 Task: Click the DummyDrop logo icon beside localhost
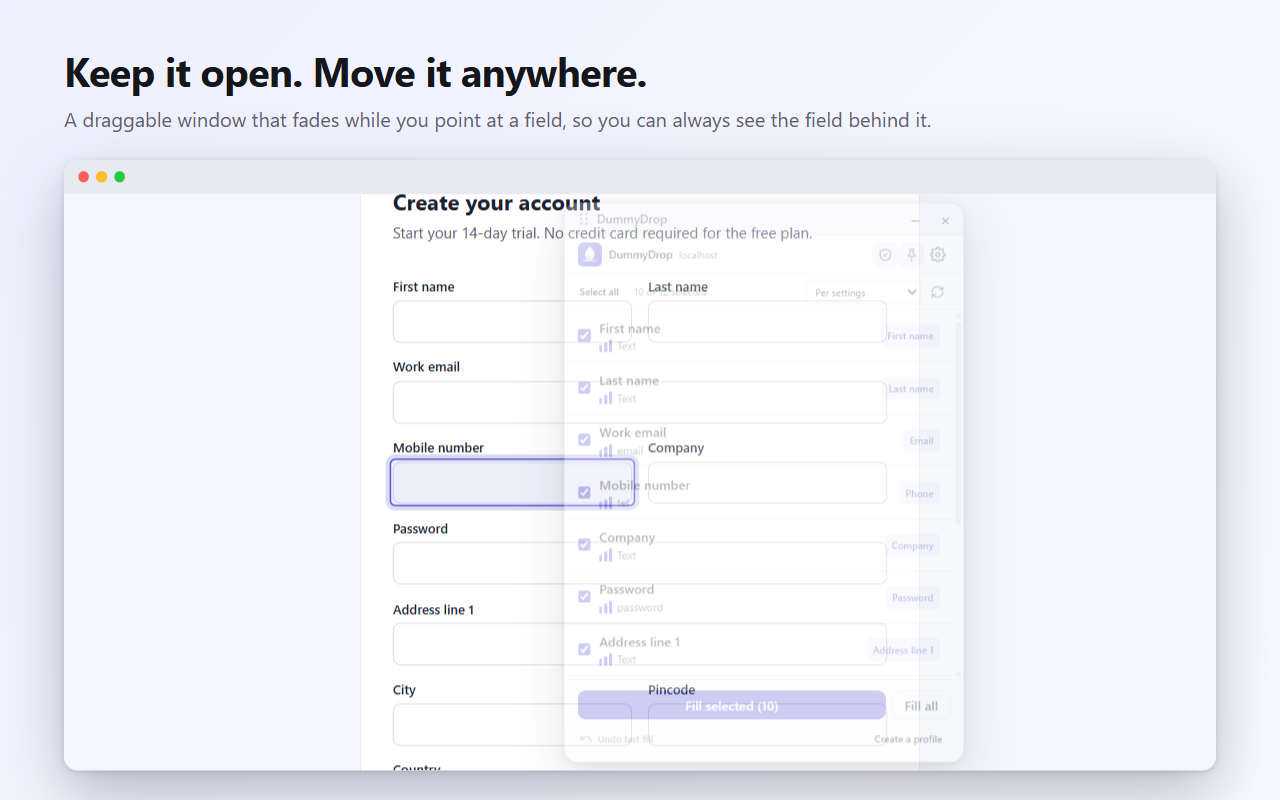(590, 255)
